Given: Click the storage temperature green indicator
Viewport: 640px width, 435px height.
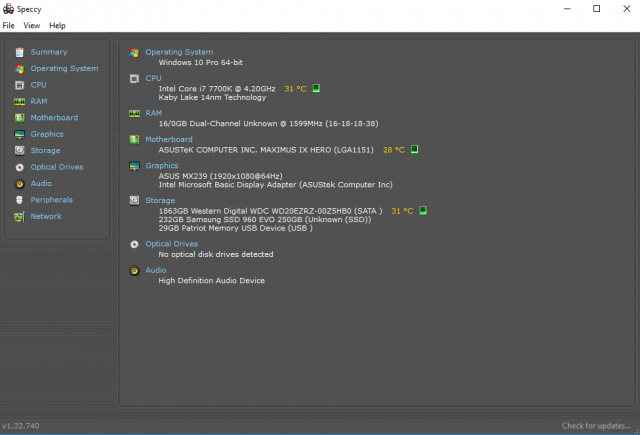Looking at the screenshot, I should 423,211.
